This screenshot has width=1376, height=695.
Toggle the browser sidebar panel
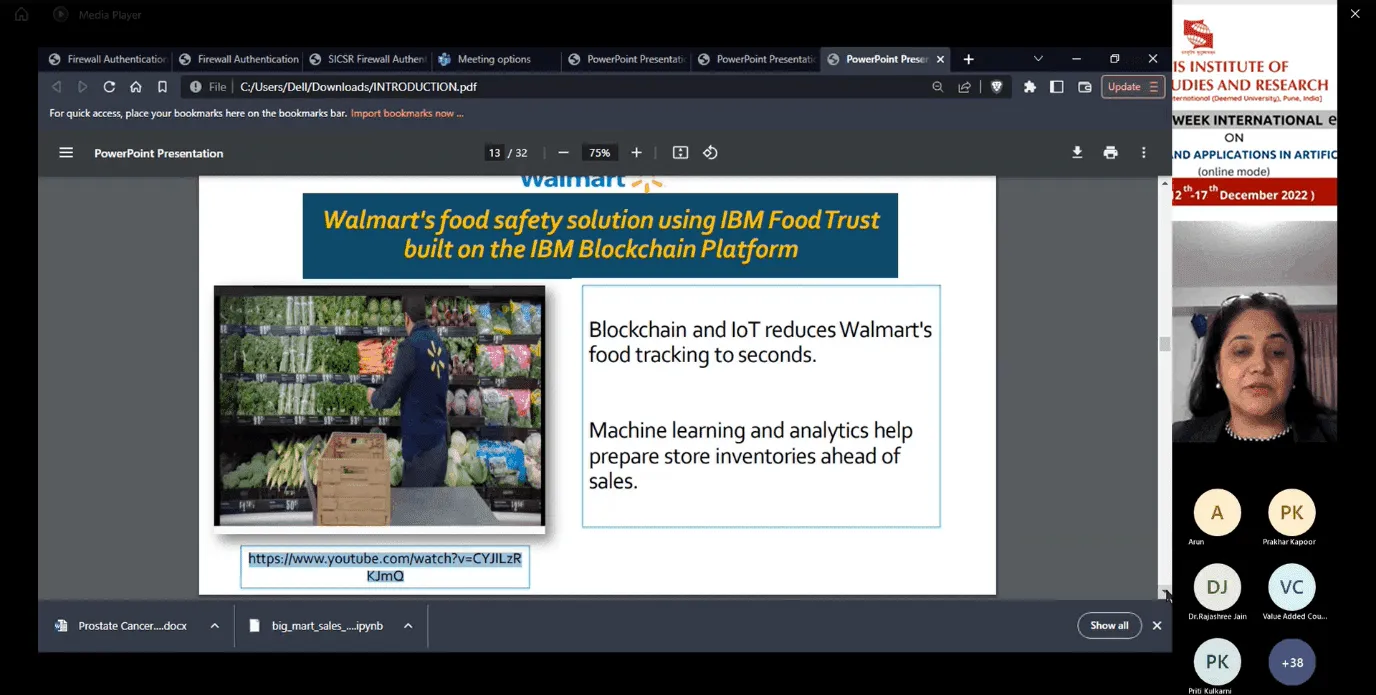(1056, 87)
